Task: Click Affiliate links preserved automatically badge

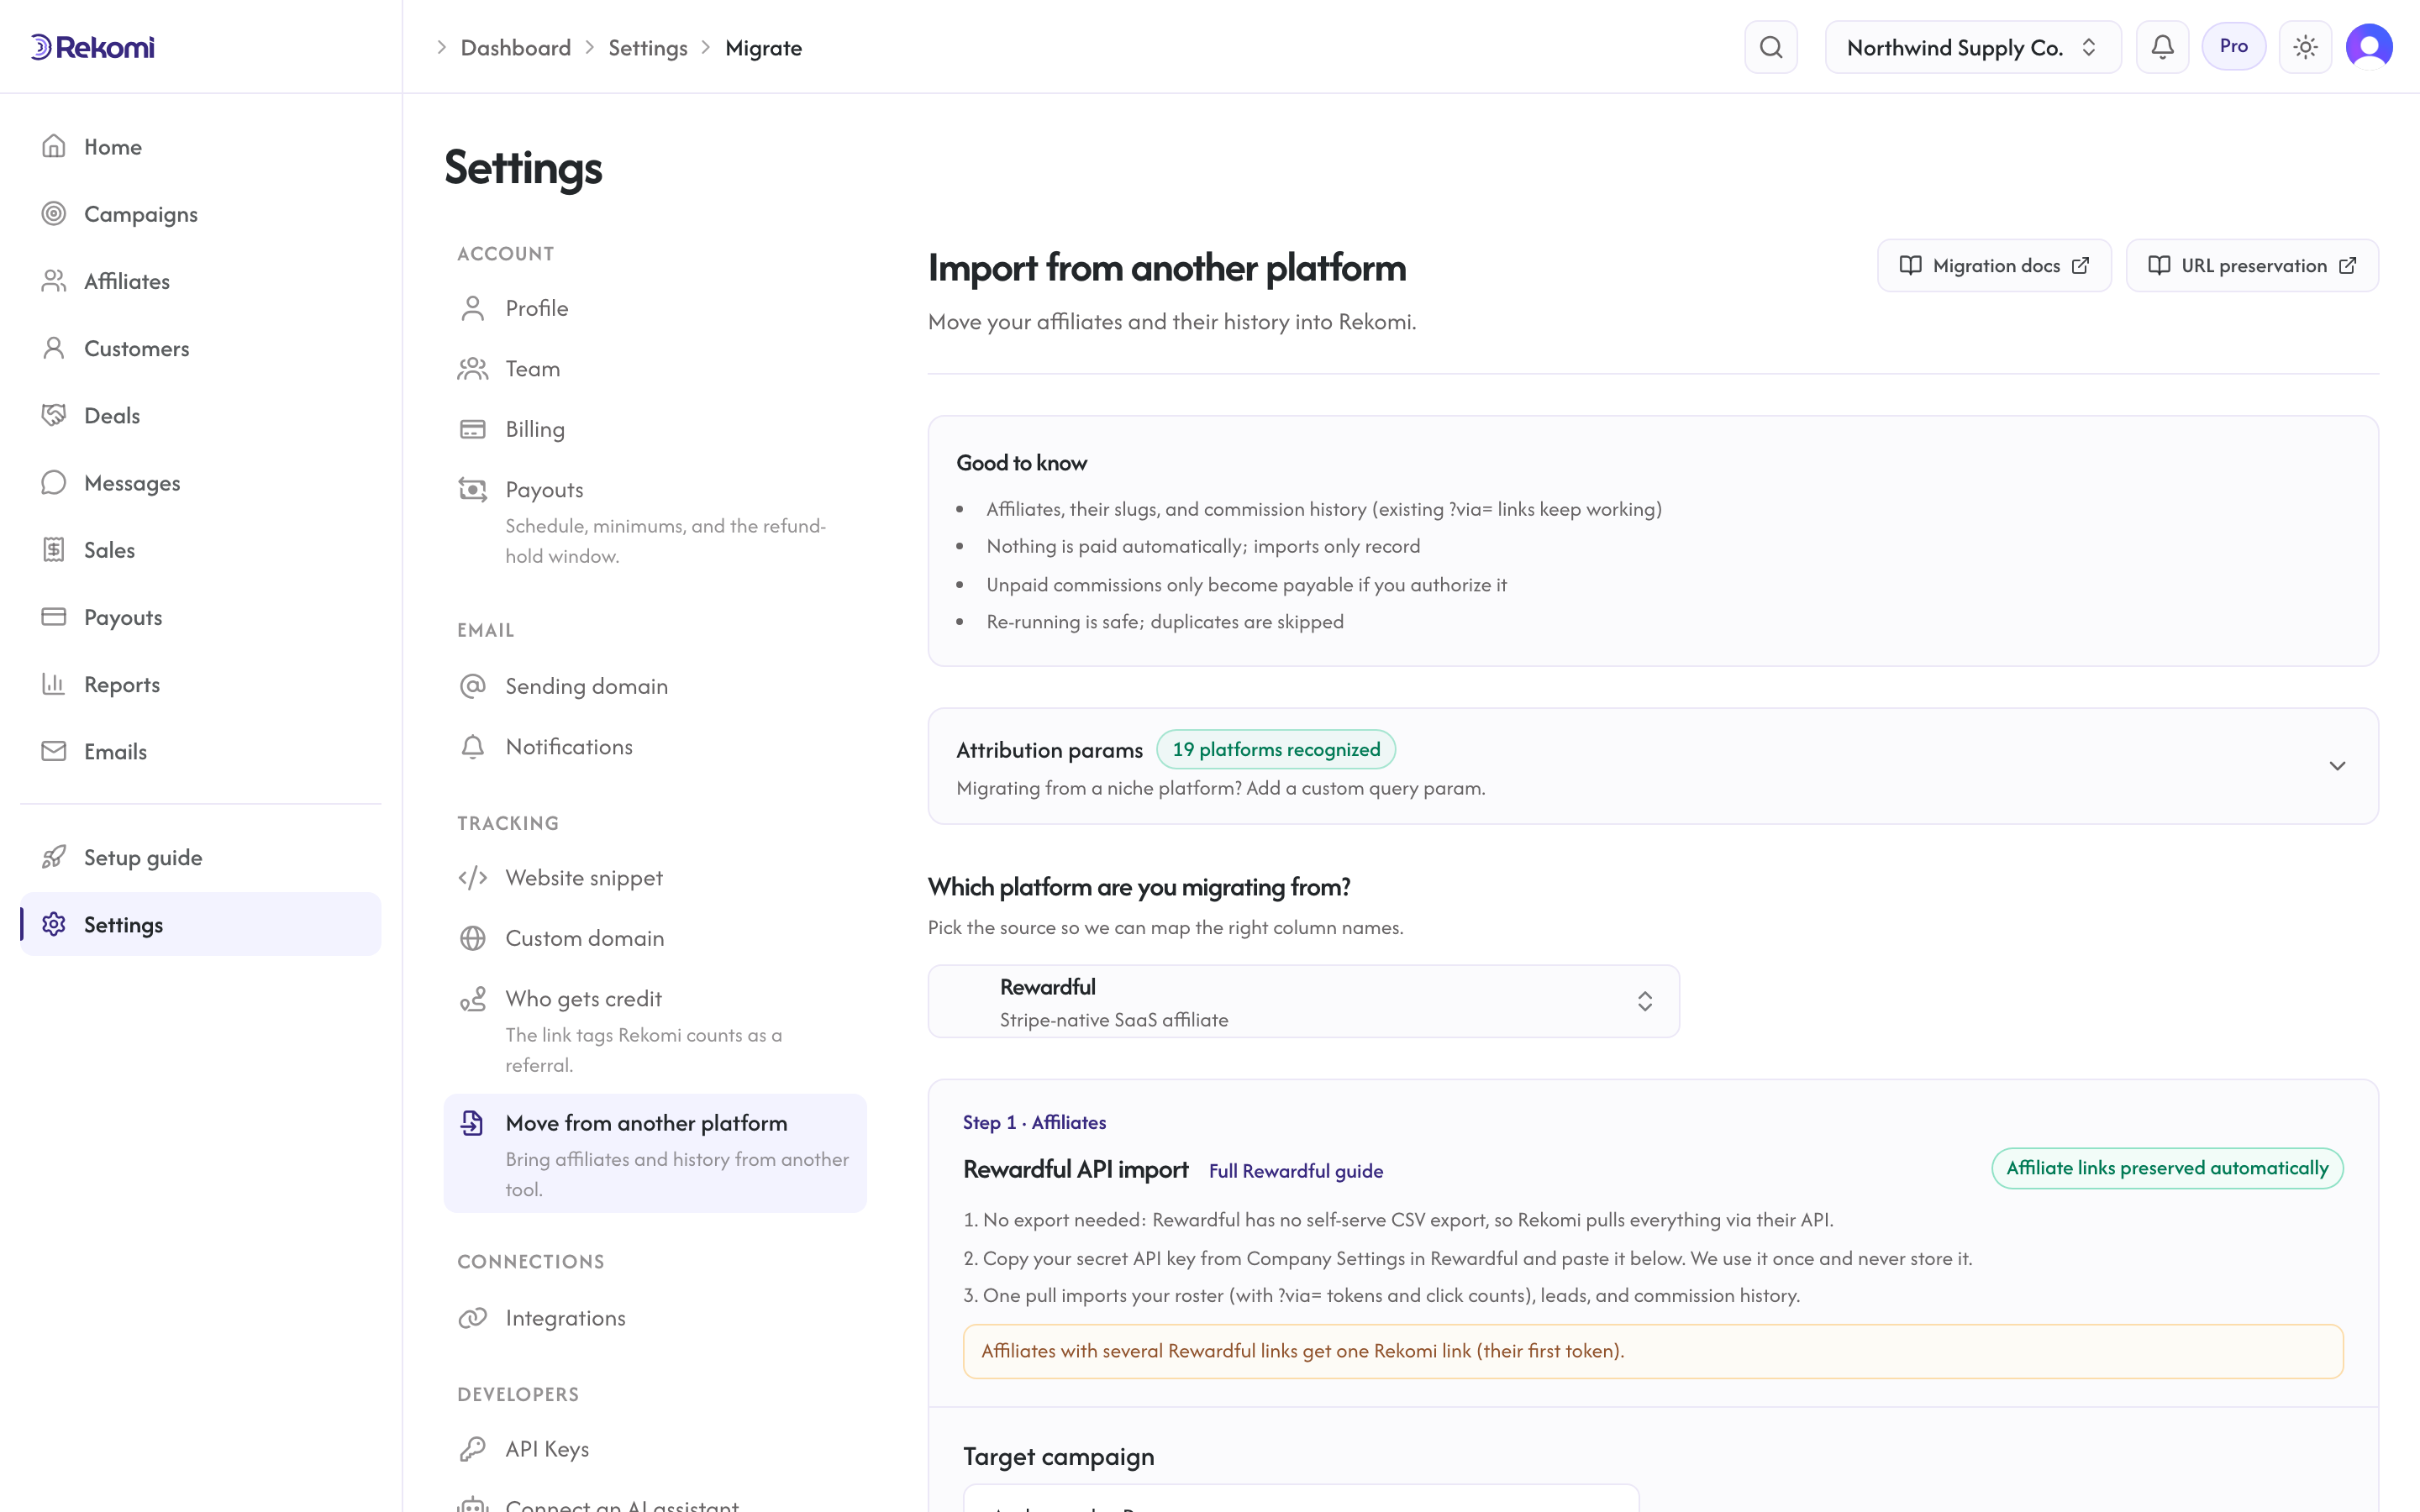Action: (x=2167, y=1168)
